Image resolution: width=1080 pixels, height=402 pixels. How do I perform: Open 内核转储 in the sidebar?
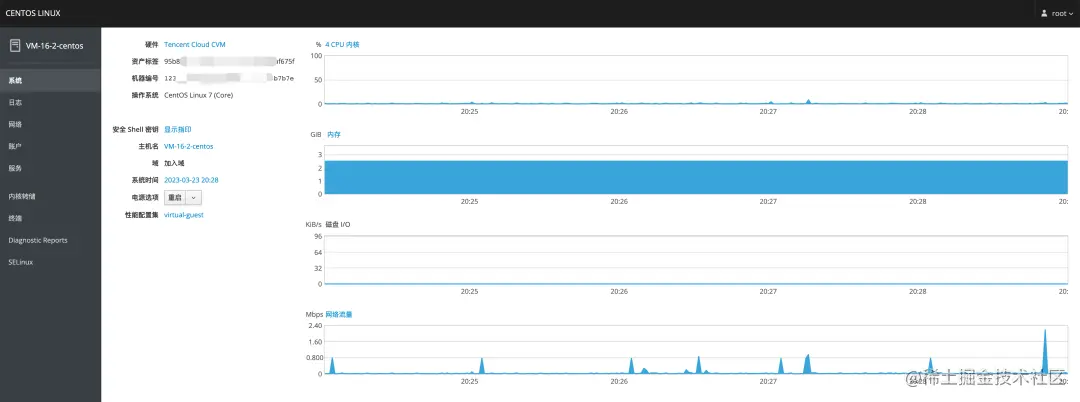50,196
